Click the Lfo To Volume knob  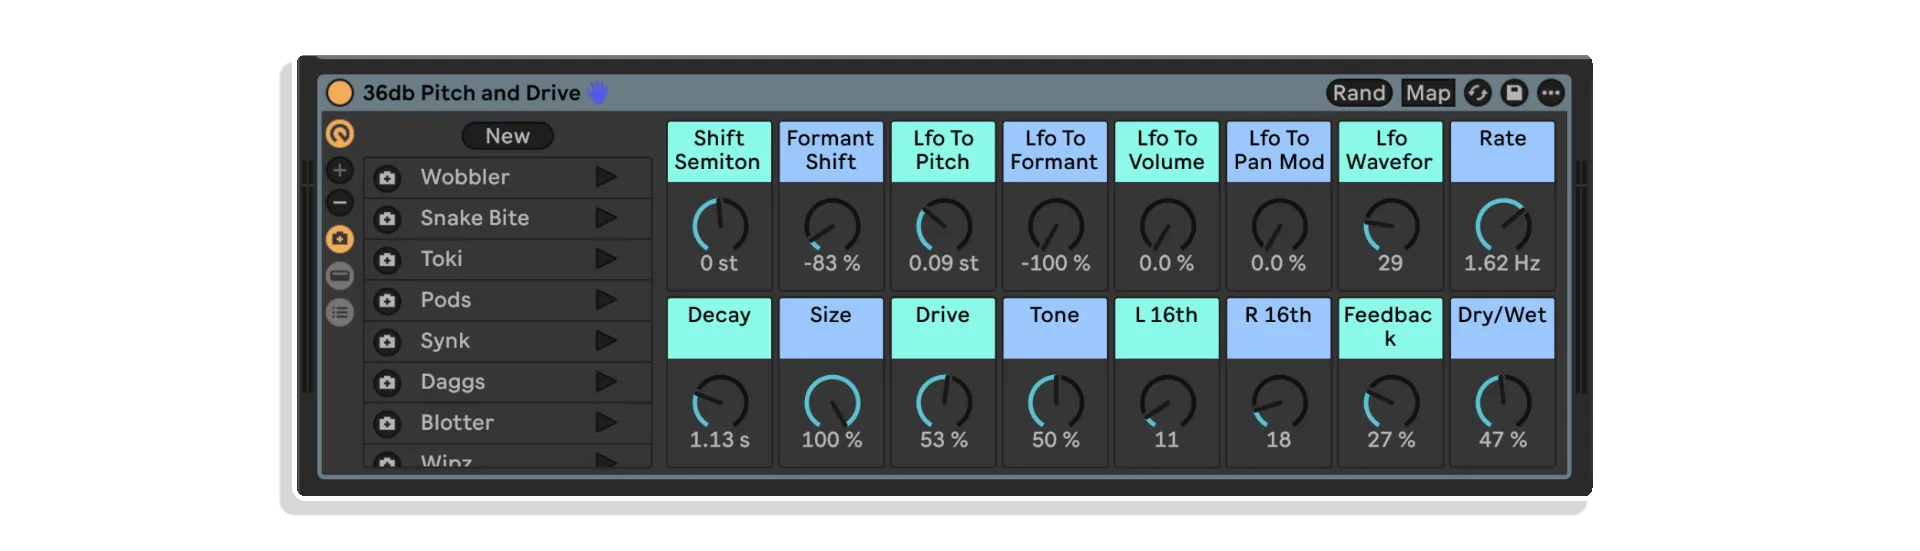(1168, 225)
